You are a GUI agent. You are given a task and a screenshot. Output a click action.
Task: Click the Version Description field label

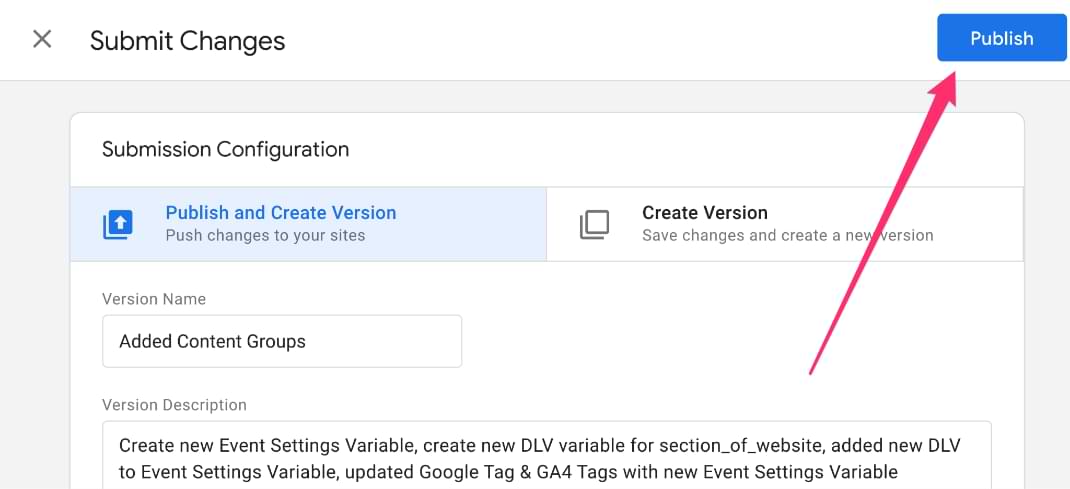(175, 405)
